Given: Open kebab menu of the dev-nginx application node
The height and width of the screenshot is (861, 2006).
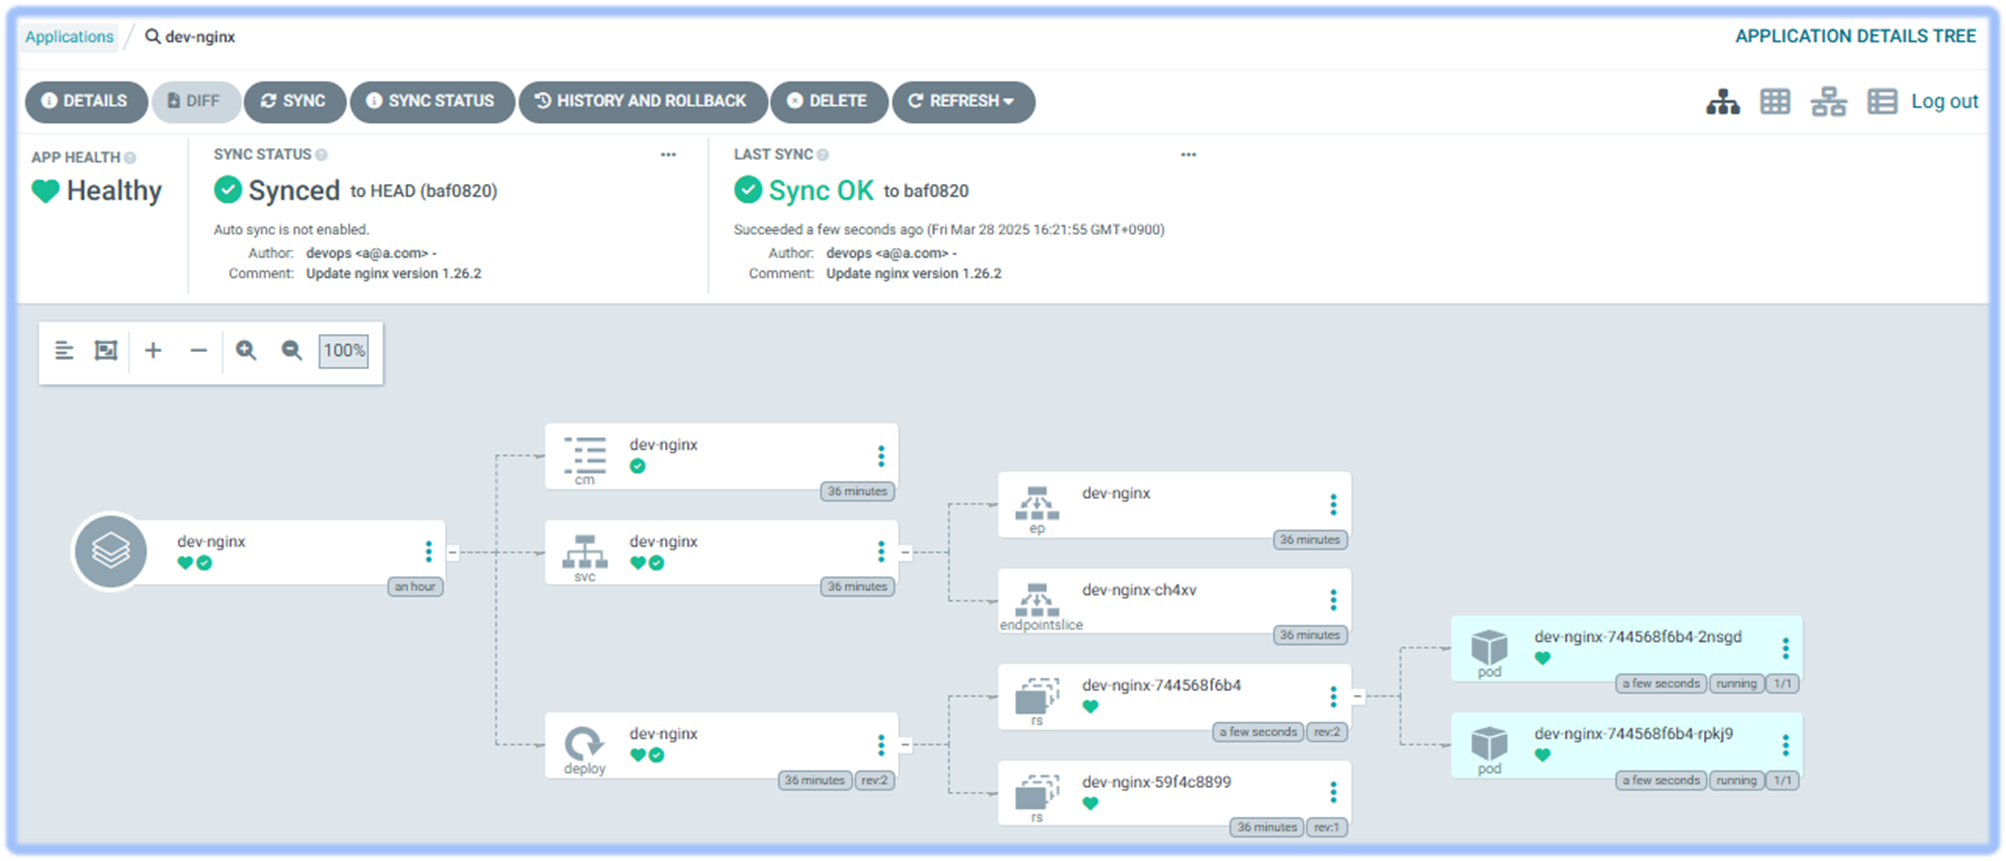Looking at the screenshot, I should coord(428,552).
